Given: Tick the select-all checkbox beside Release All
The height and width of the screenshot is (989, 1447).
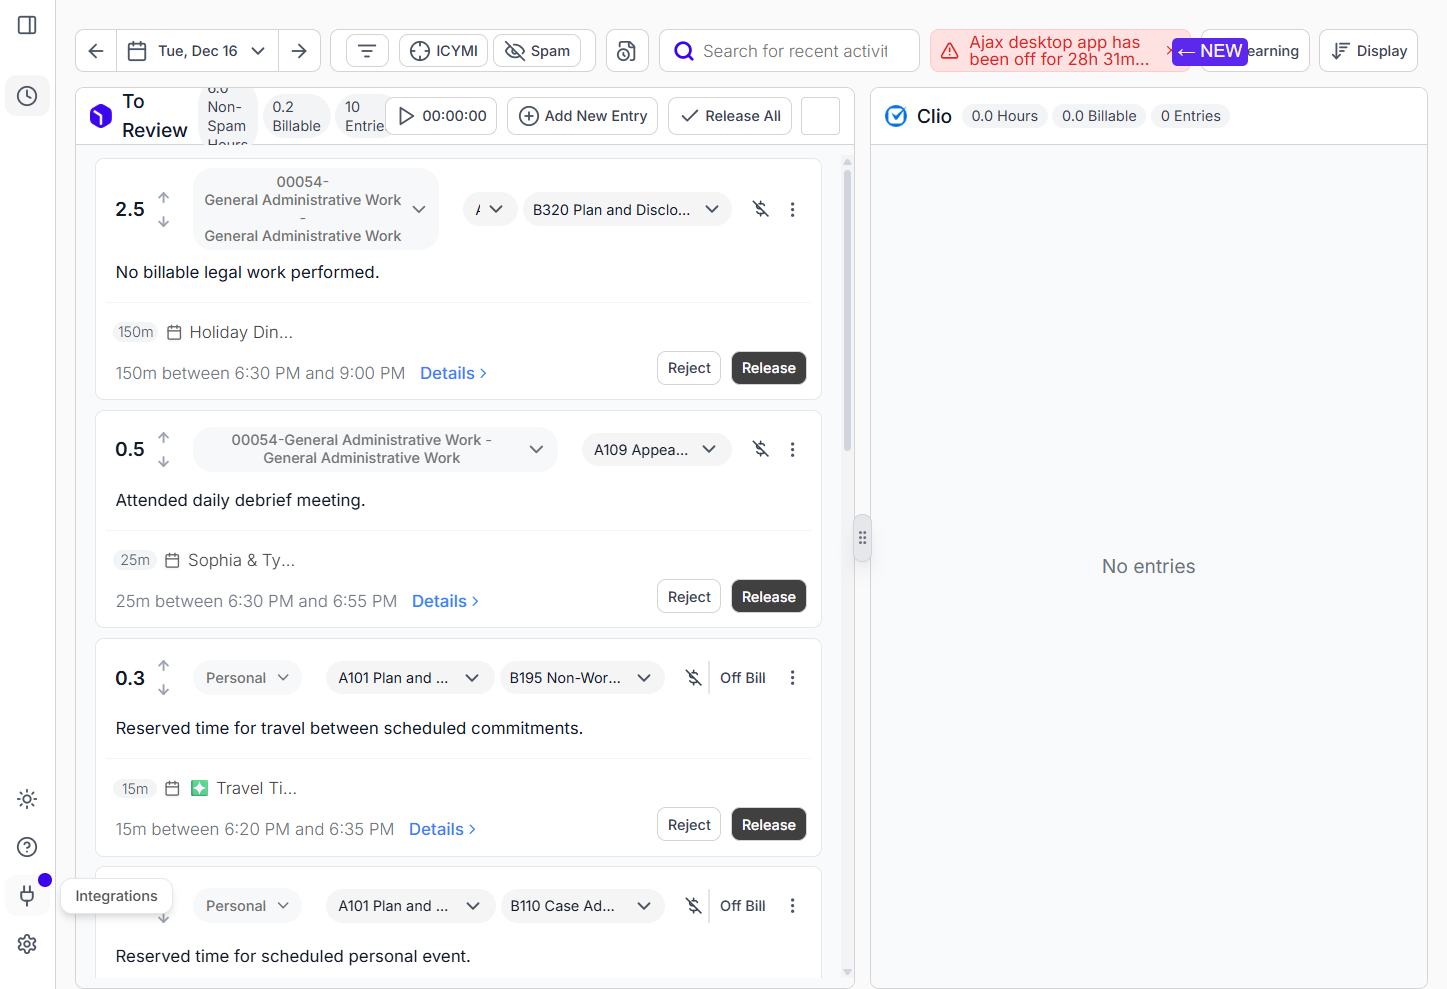Looking at the screenshot, I should pyautogui.click(x=821, y=116).
